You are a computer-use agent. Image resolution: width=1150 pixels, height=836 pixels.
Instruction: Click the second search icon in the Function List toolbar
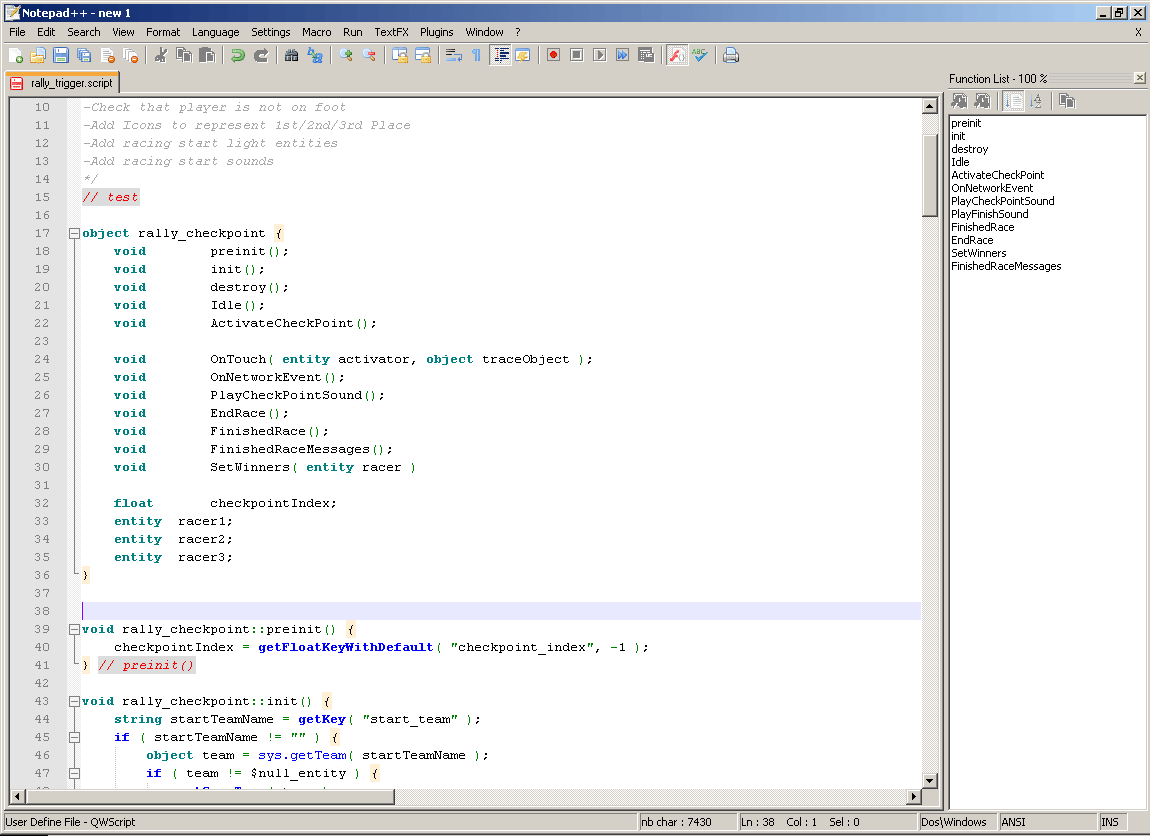[983, 101]
